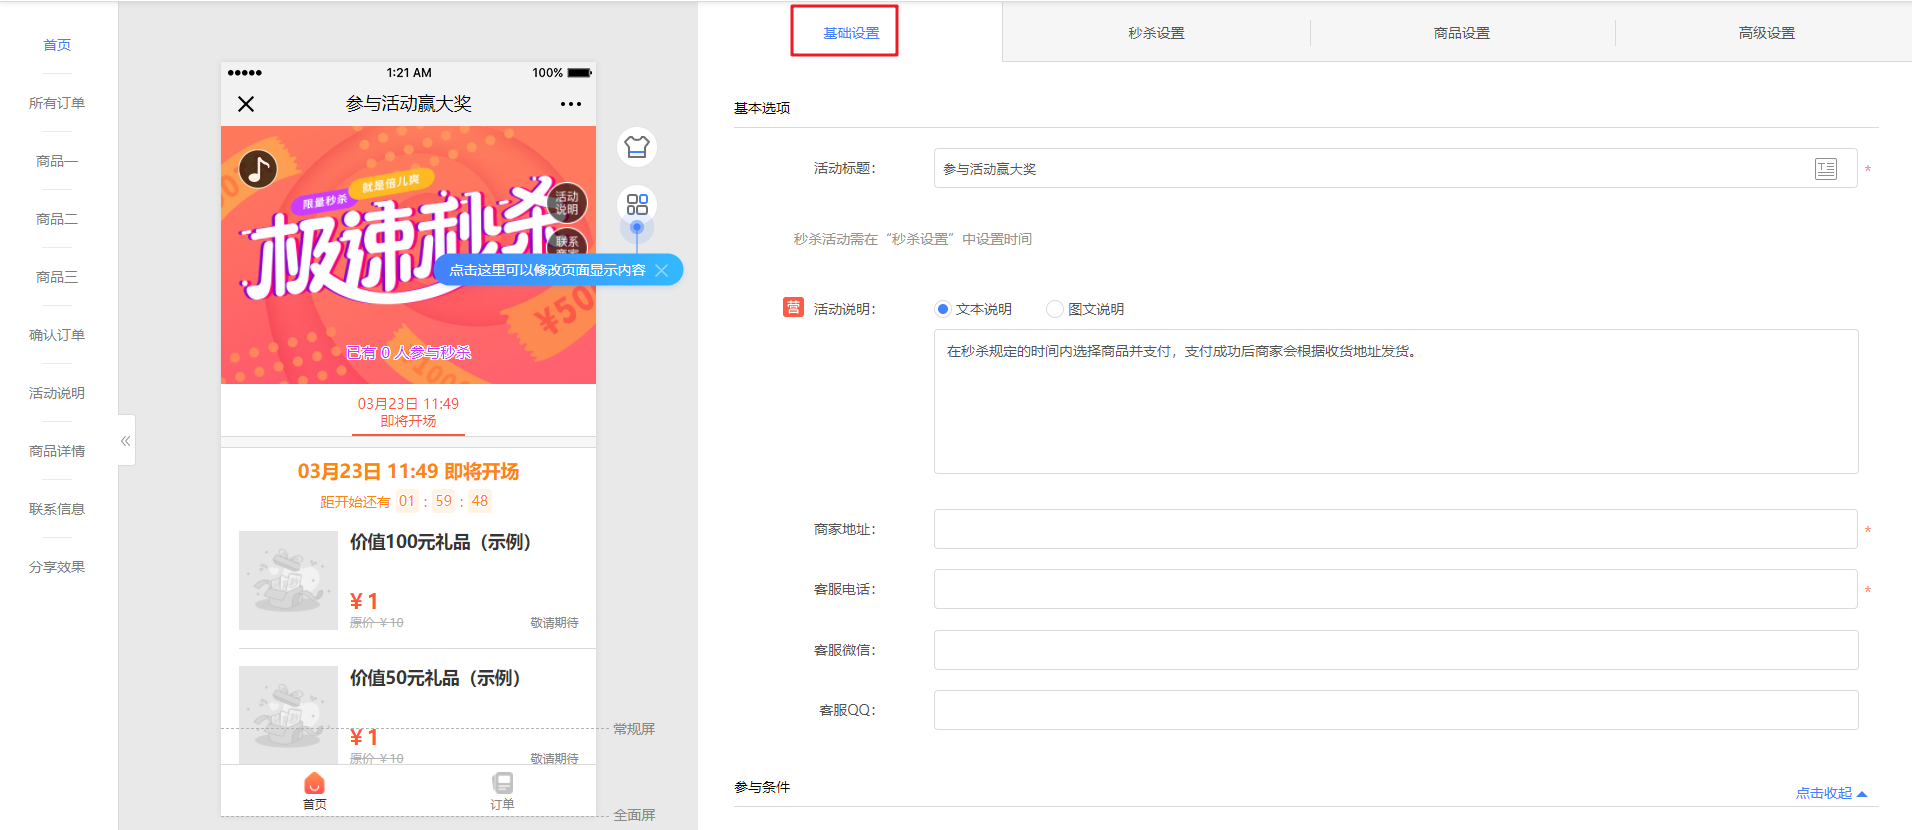Click 敬请期待 on the 100元礼品 item

[554, 622]
